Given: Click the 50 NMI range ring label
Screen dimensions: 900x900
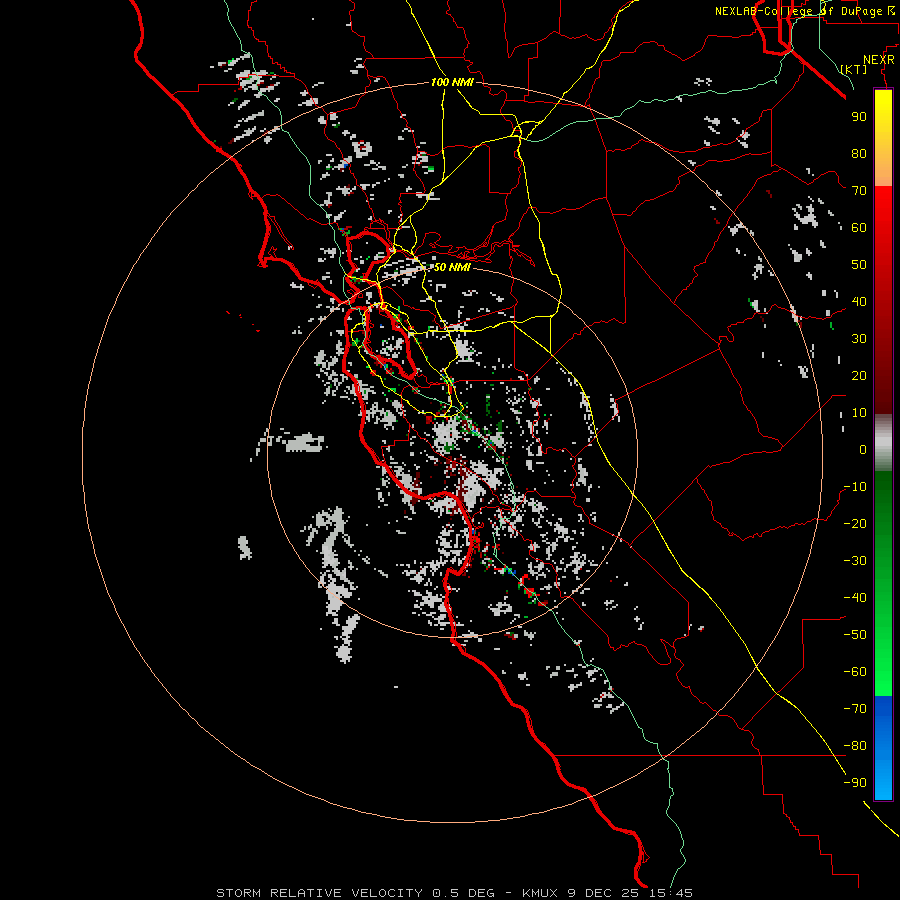Looking at the screenshot, I should click(452, 267).
